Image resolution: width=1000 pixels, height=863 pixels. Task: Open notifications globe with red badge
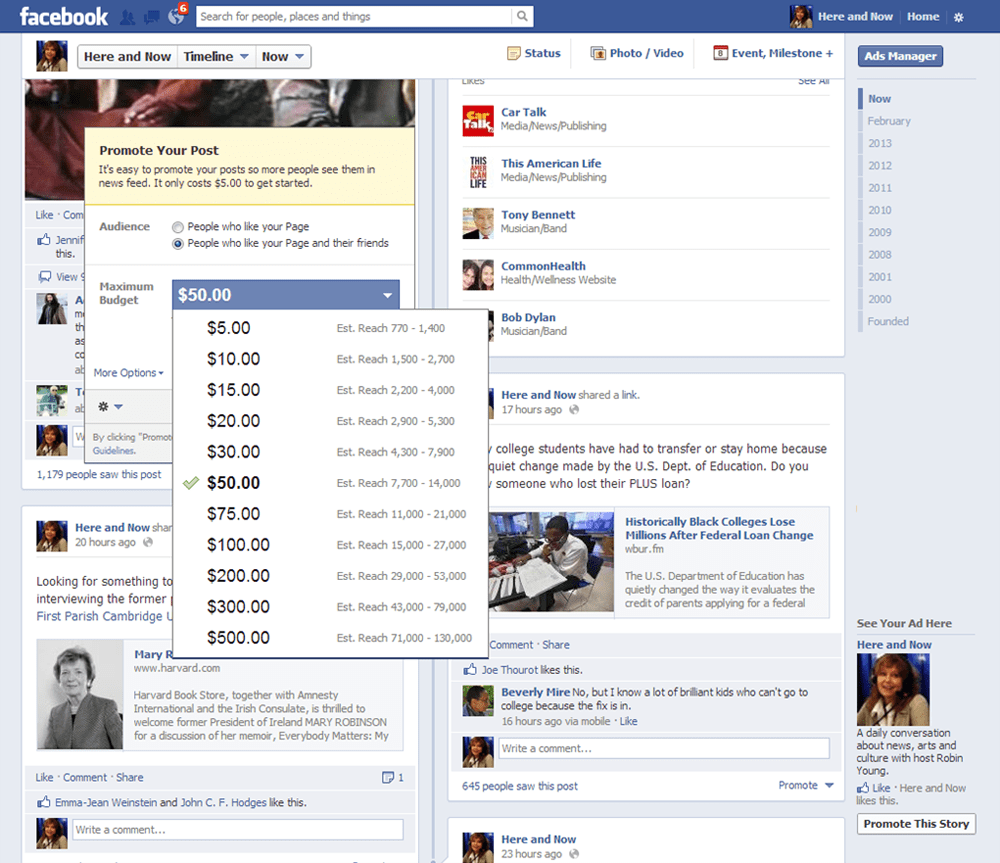(176, 16)
